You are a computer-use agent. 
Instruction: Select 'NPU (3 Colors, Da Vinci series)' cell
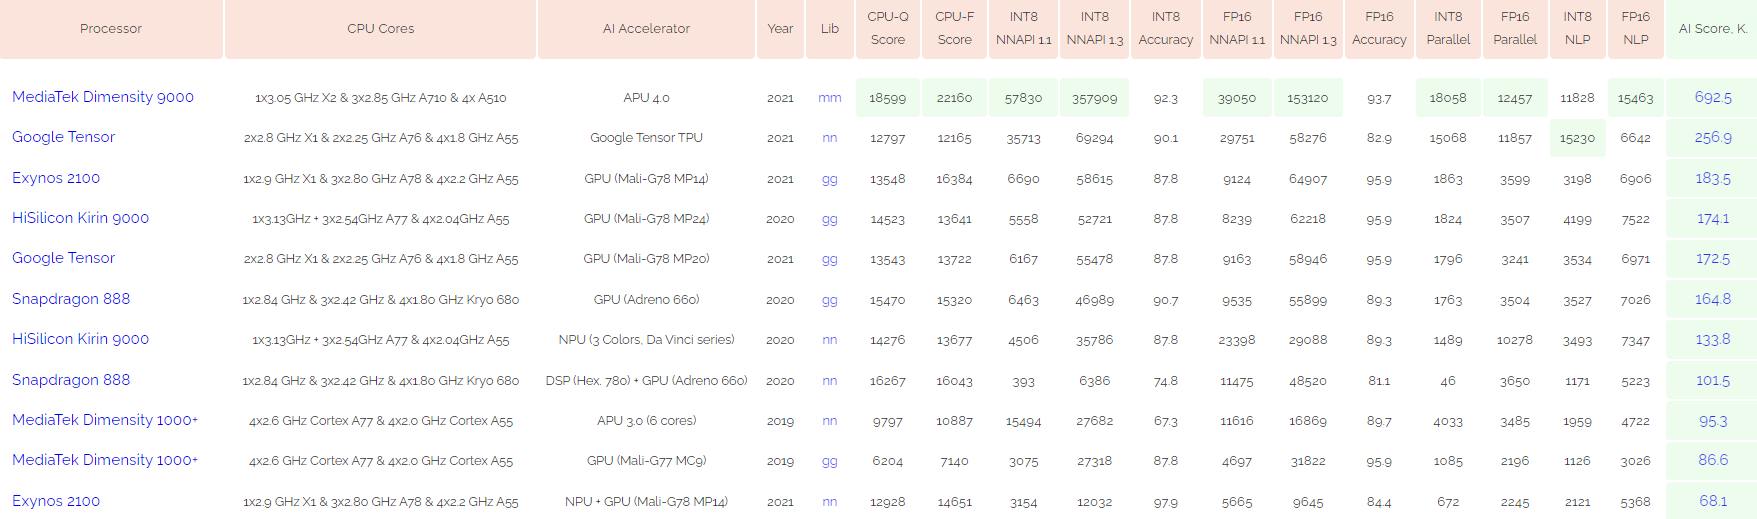tap(646, 340)
